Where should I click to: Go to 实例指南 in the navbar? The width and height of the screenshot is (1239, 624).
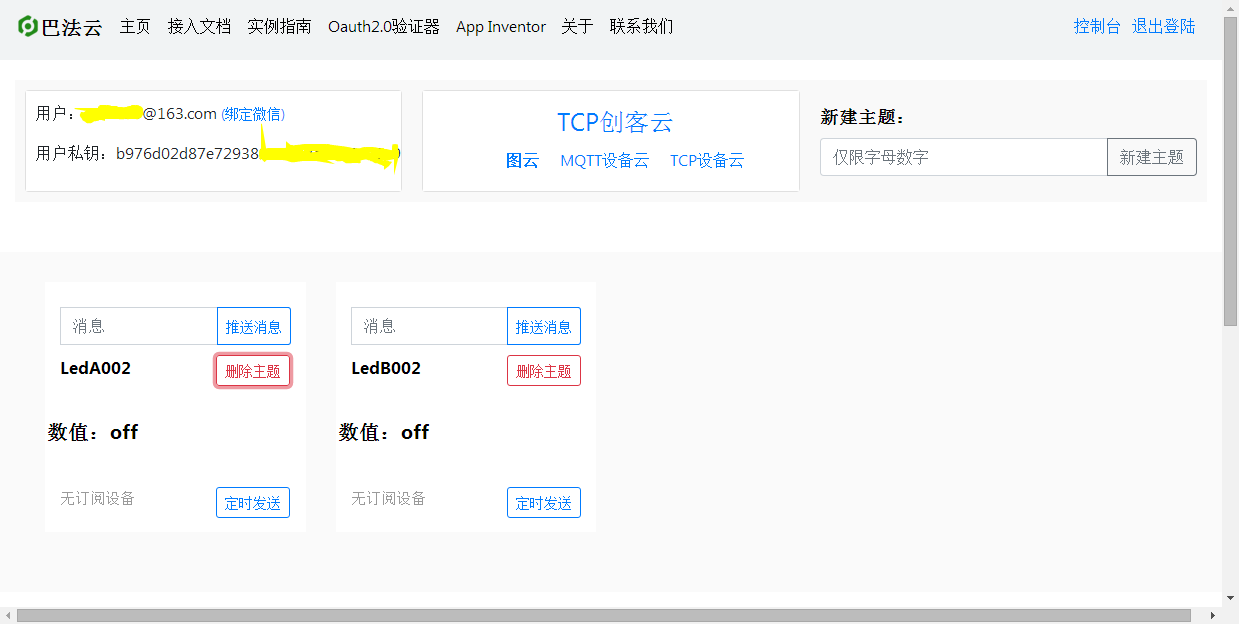coord(279,26)
